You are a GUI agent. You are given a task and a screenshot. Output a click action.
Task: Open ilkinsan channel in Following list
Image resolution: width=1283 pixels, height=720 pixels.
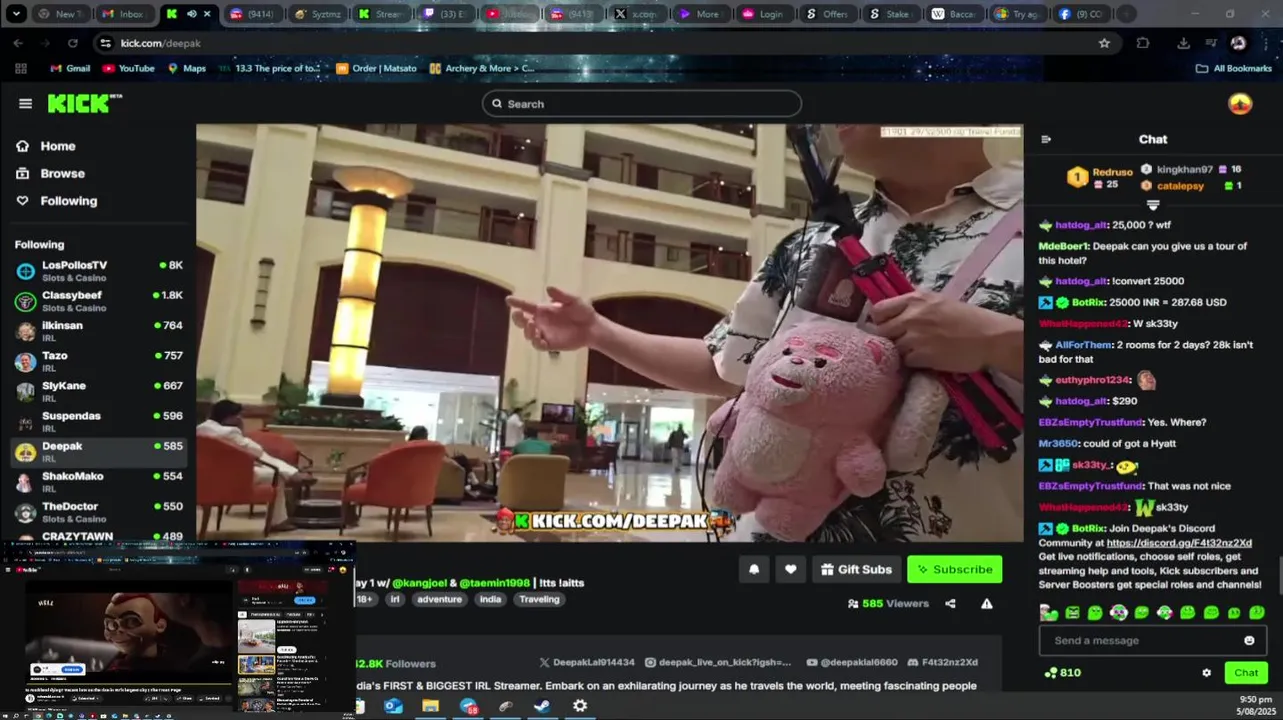click(x=98, y=331)
